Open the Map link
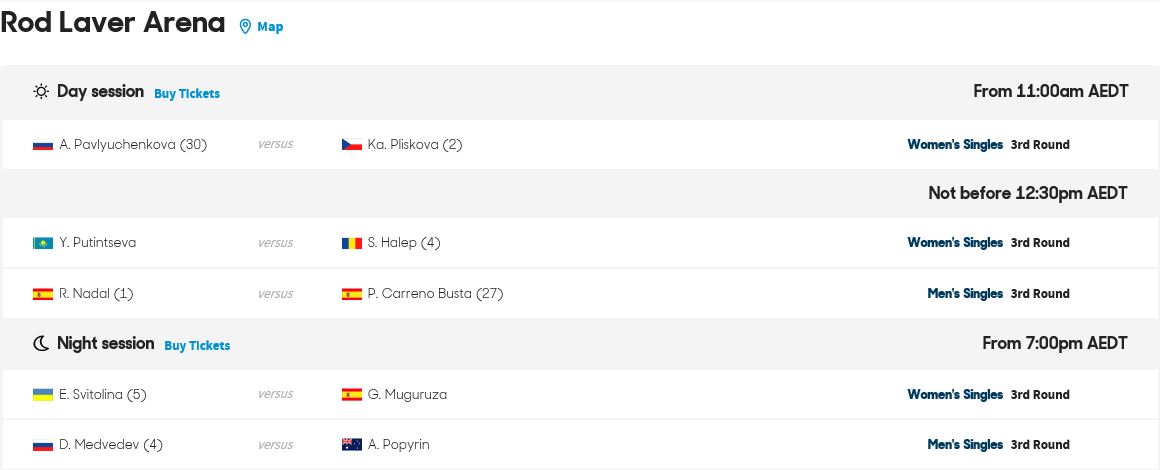The image size is (1160, 470). [270, 27]
